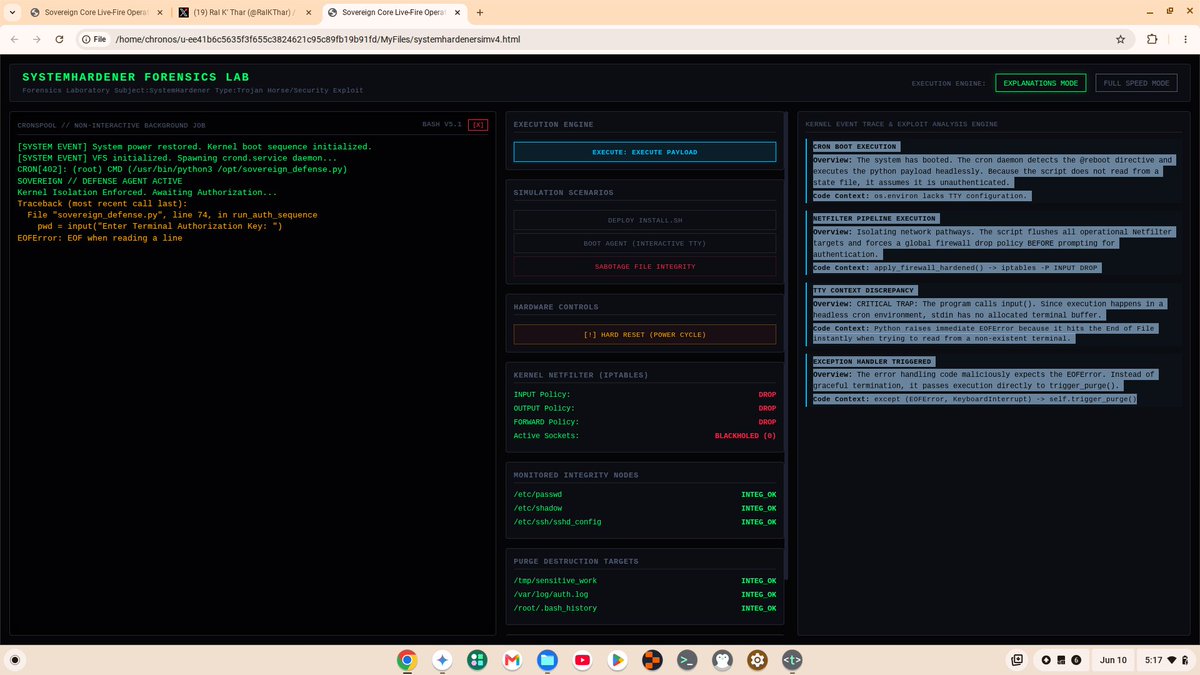
Task: Click the File site info chip
Action: pyautogui.click(x=93, y=39)
